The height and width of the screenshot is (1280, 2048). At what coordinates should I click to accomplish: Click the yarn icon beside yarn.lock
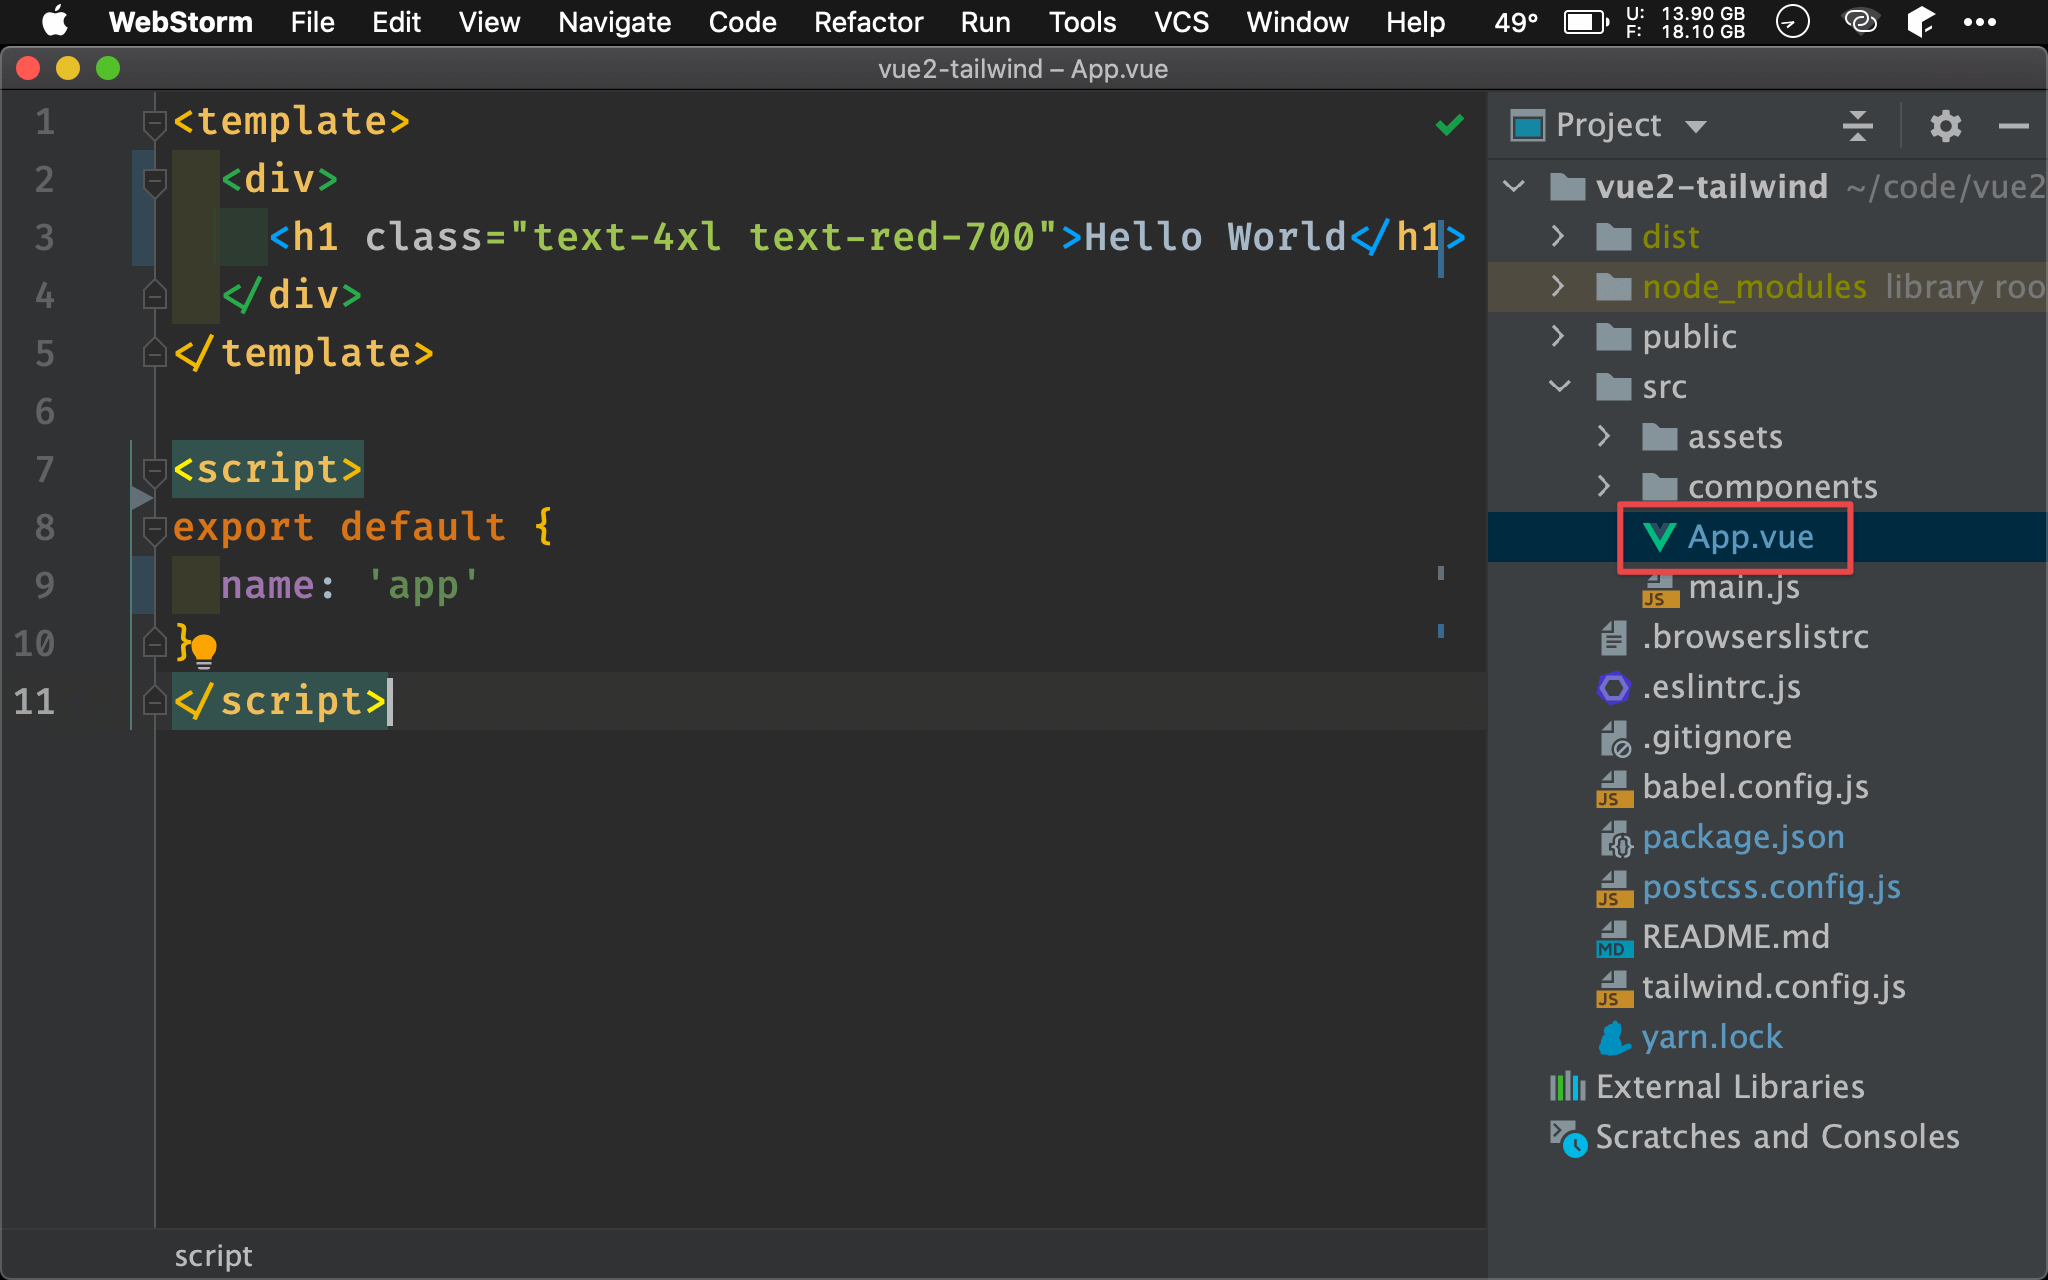[1613, 1037]
